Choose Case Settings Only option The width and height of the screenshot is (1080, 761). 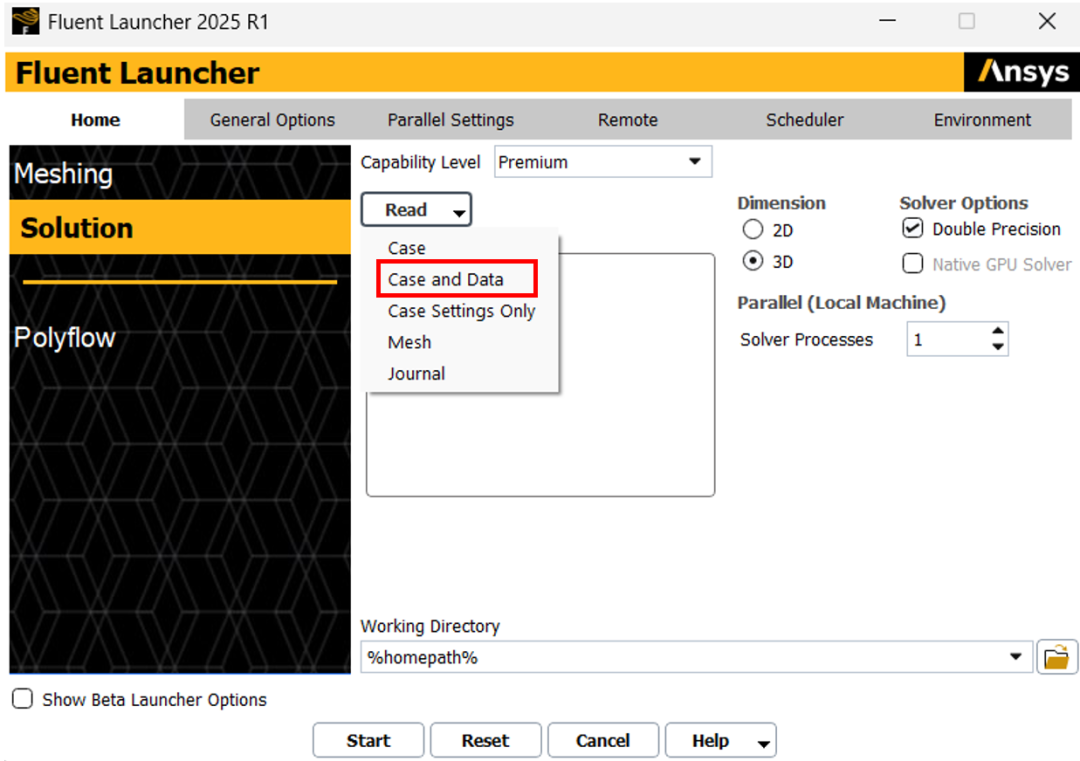point(461,311)
